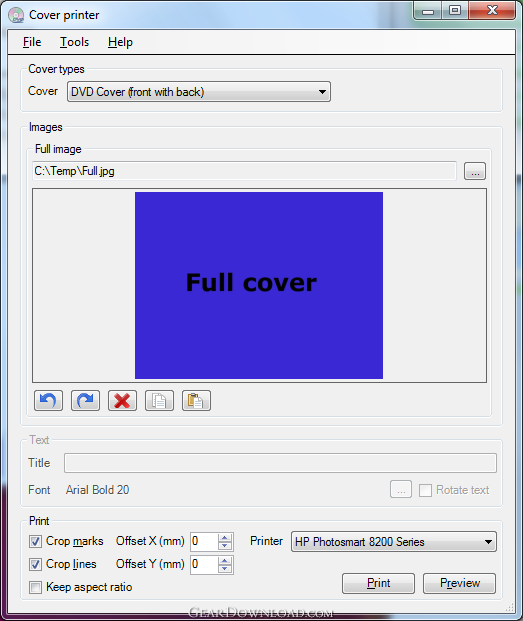
Task: Click the Arial Bold 20 font text
Action: (97, 490)
